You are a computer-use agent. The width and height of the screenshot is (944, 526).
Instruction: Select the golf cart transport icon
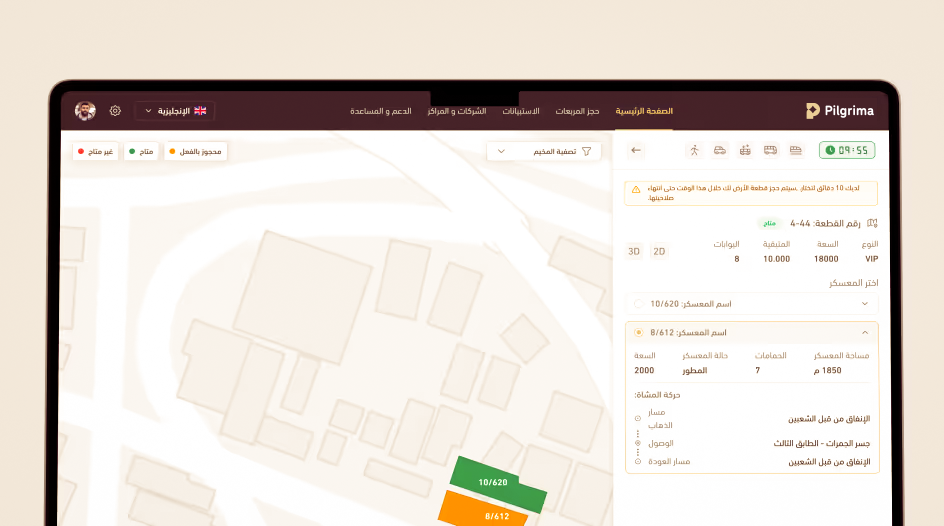tap(745, 150)
